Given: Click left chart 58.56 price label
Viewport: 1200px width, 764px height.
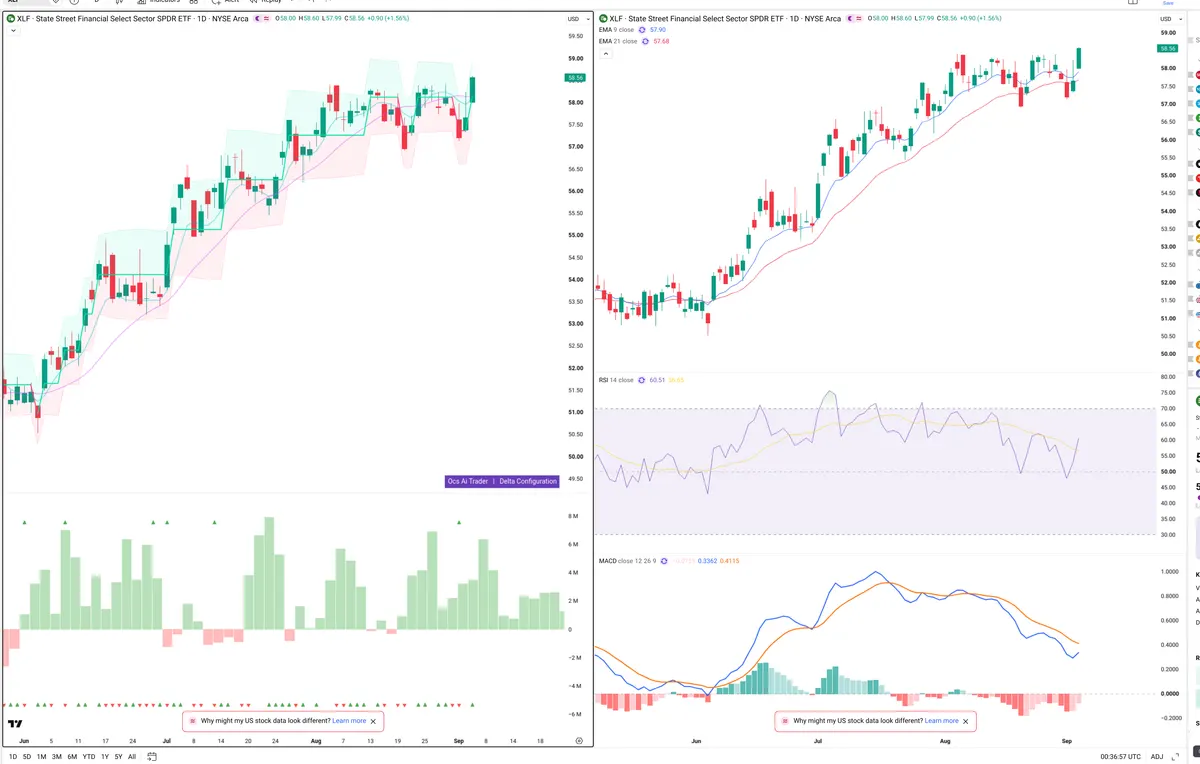Looking at the screenshot, I should (x=575, y=77).
